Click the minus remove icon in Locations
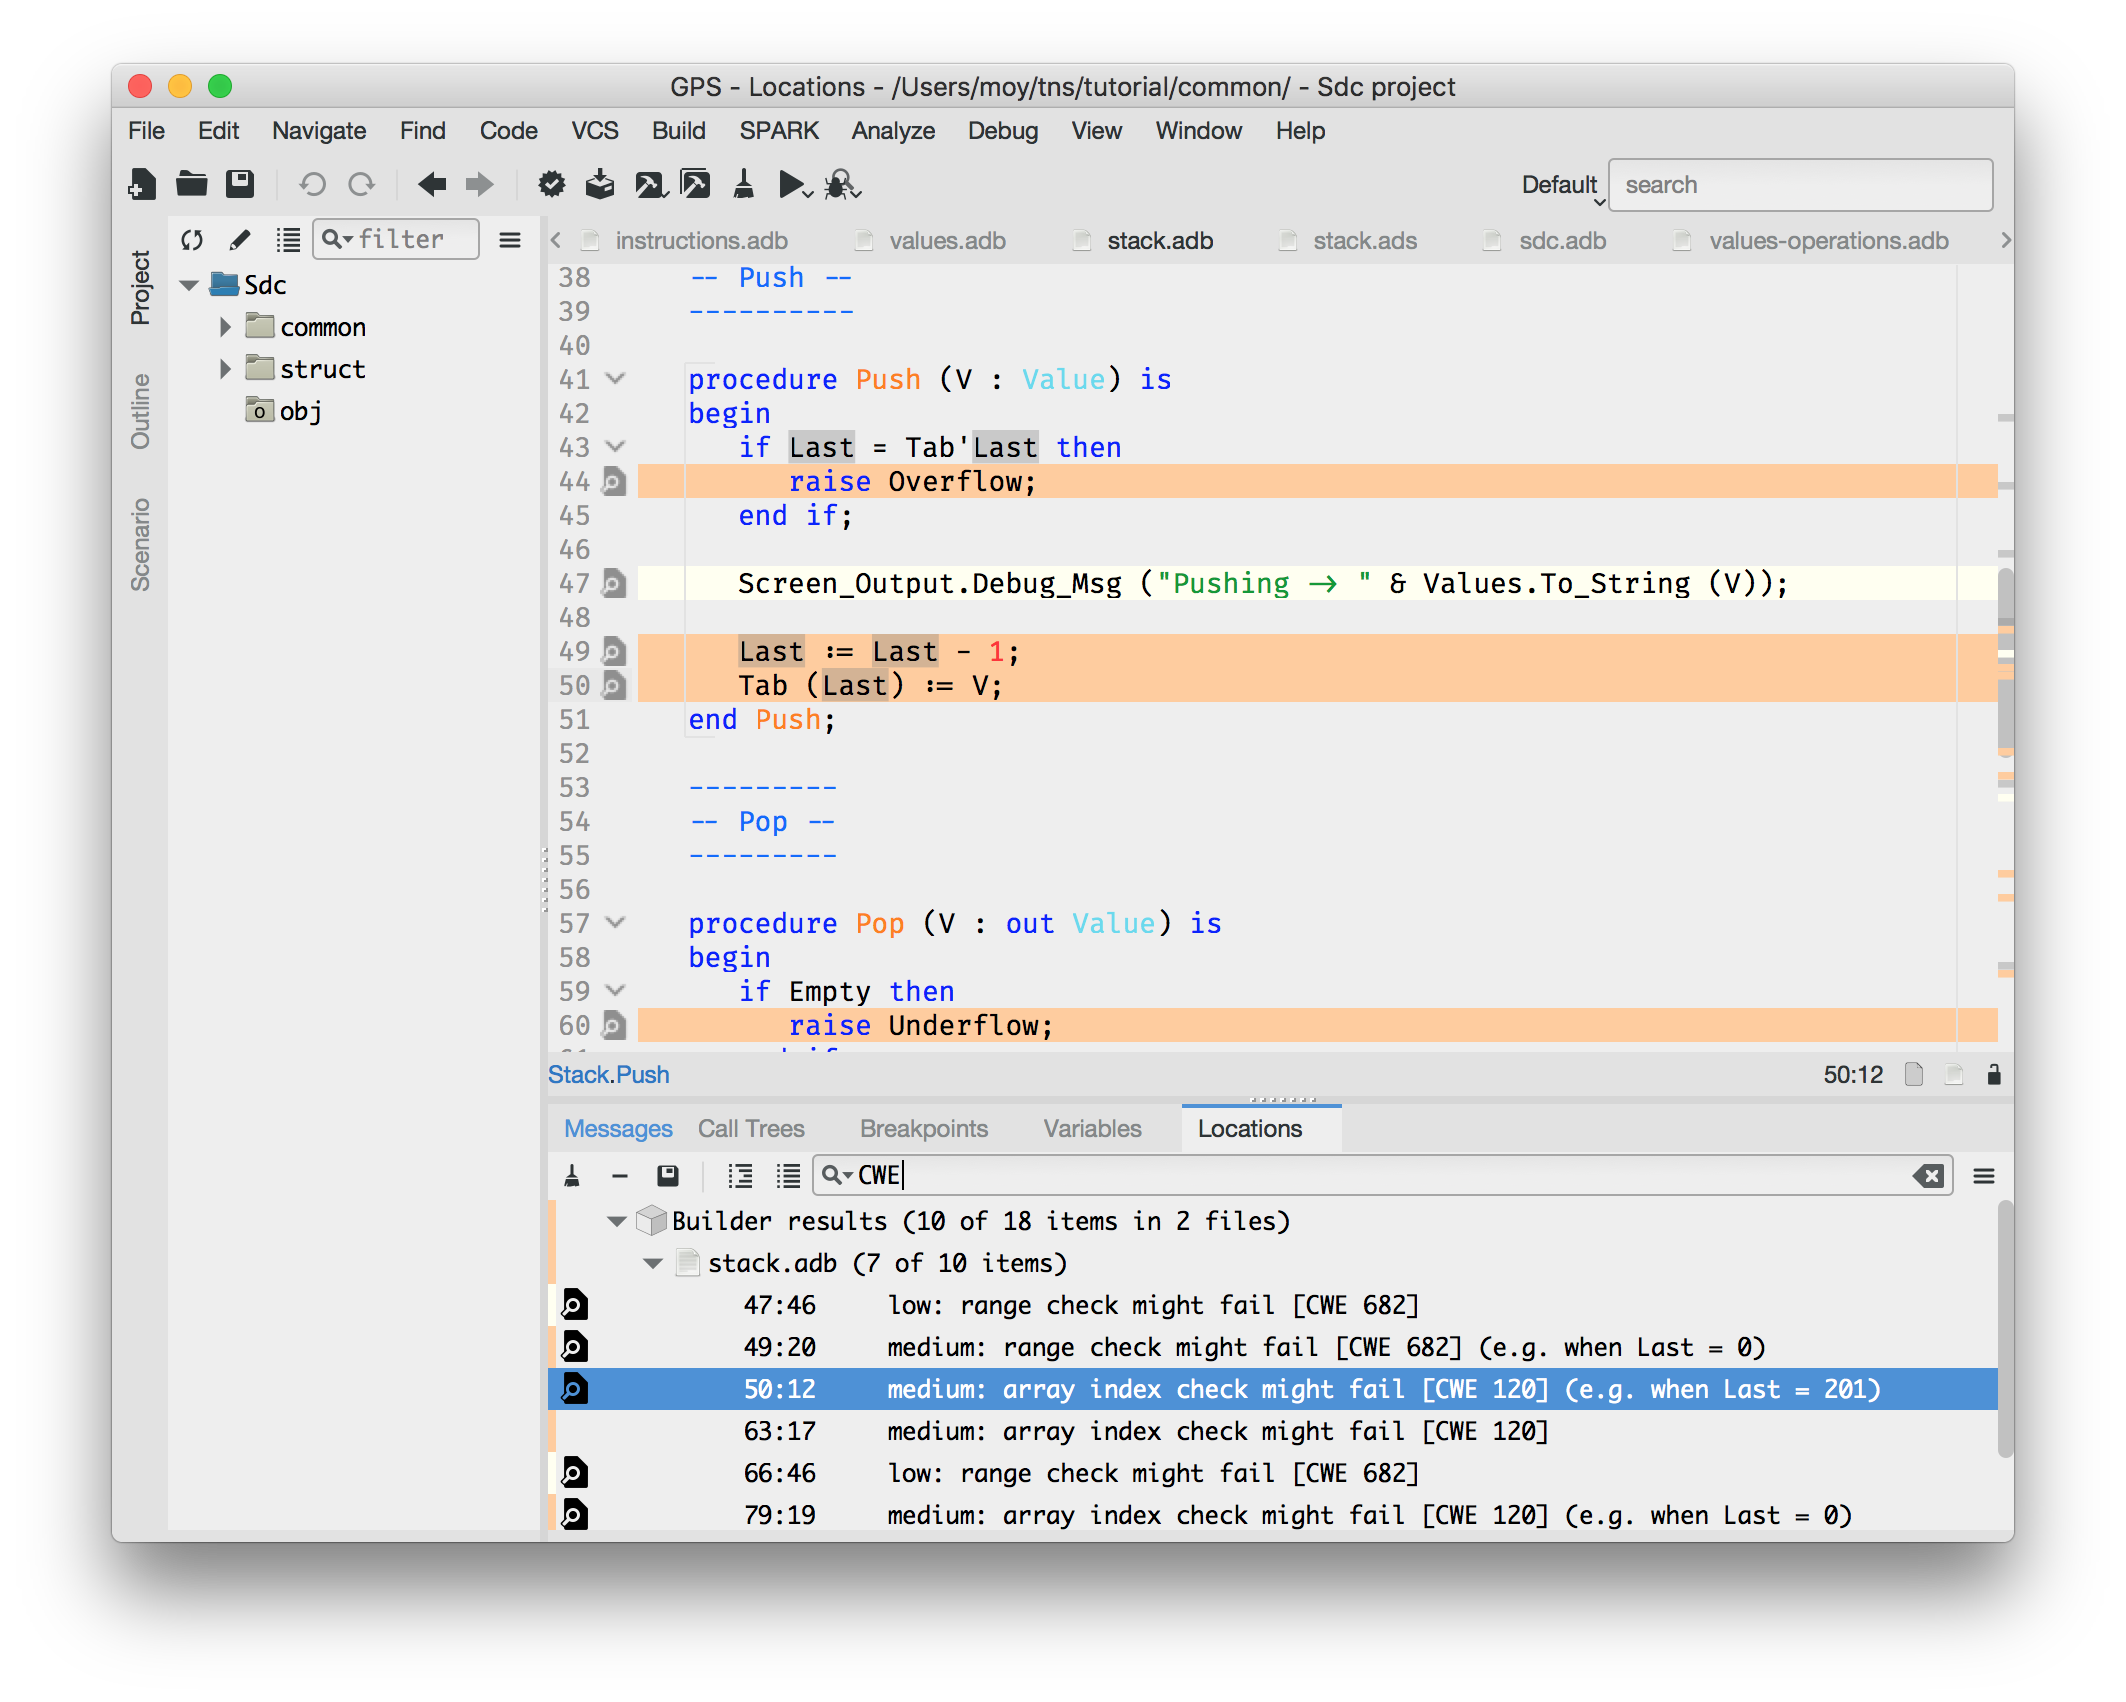This screenshot has width=2126, height=1702. pos(620,1176)
